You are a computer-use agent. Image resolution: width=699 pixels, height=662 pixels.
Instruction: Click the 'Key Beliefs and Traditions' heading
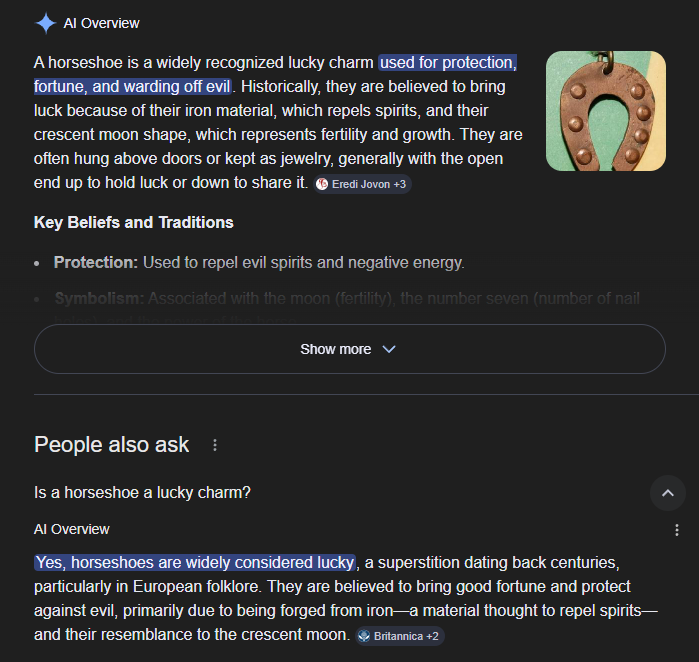[134, 222]
